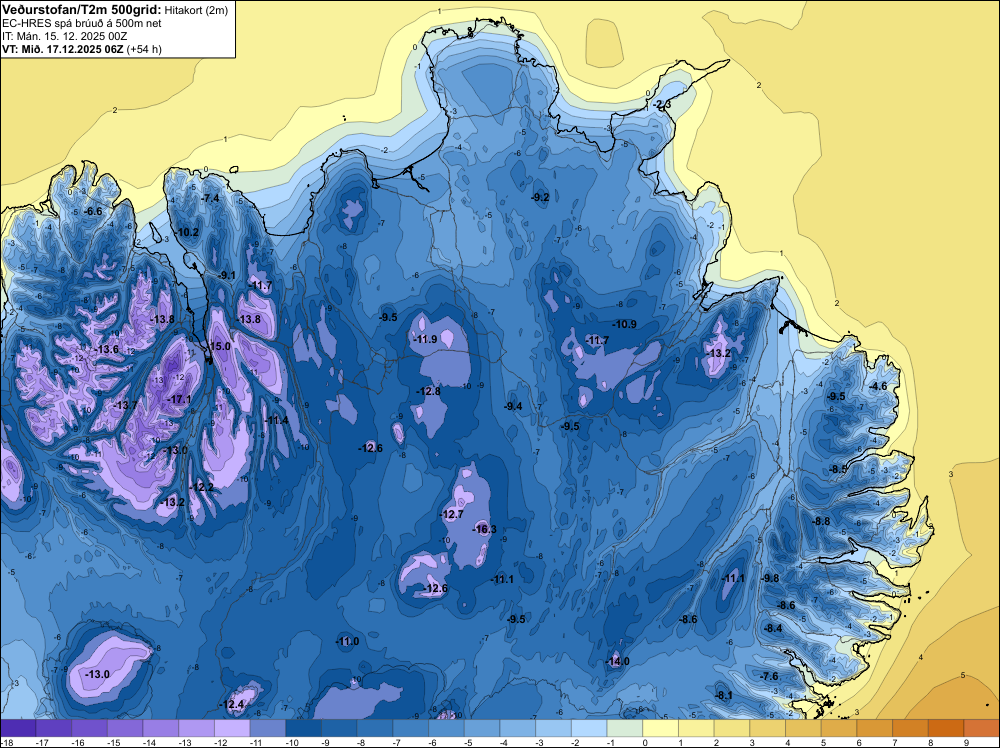
Task: Click the -9.1 temperature value on the map
Action: coord(226,275)
